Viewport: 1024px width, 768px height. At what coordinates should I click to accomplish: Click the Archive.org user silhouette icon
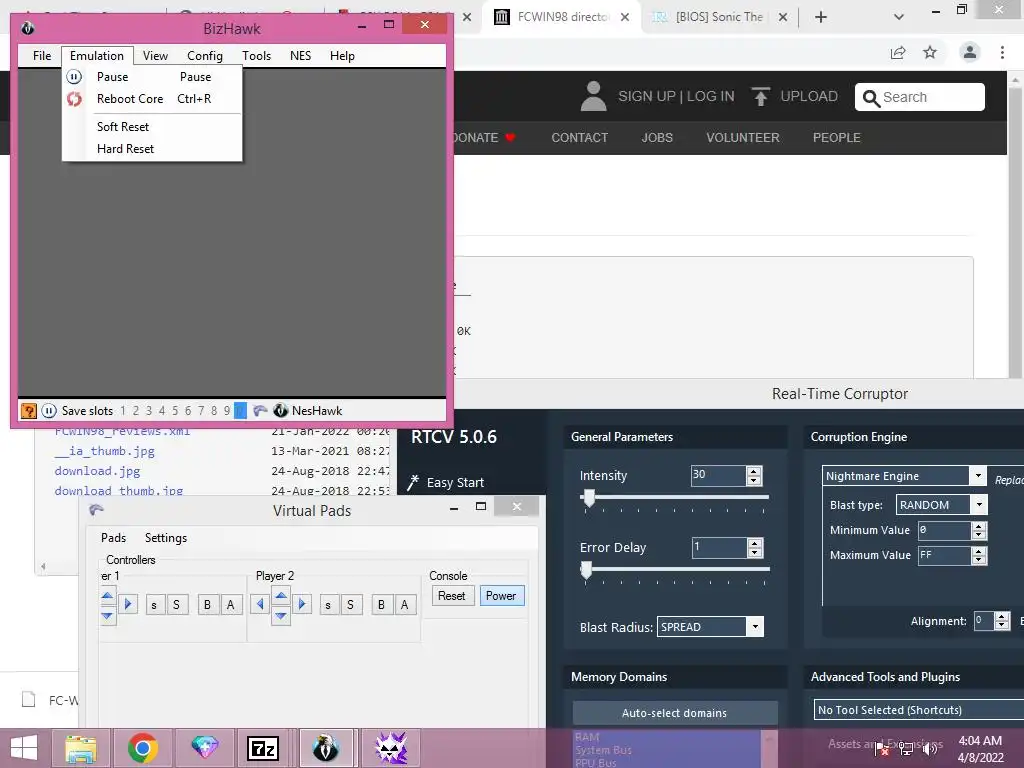[593, 96]
